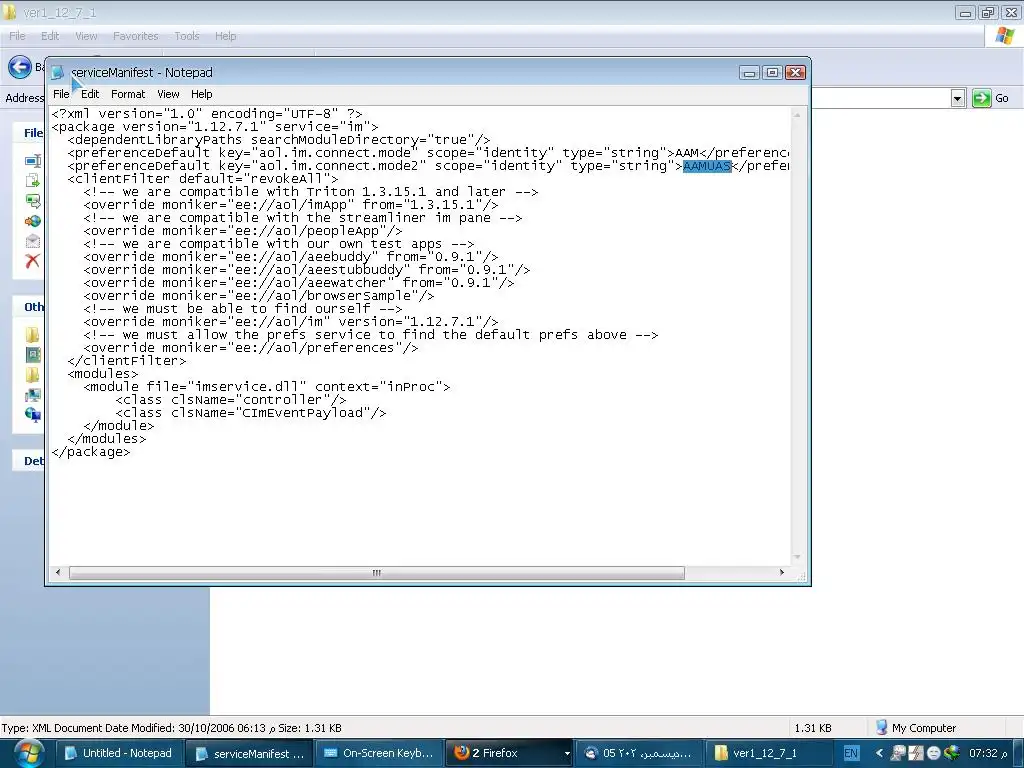Image resolution: width=1024 pixels, height=768 pixels.
Task: Click the clientFilter default="revokeAll" line
Action: 203,178
